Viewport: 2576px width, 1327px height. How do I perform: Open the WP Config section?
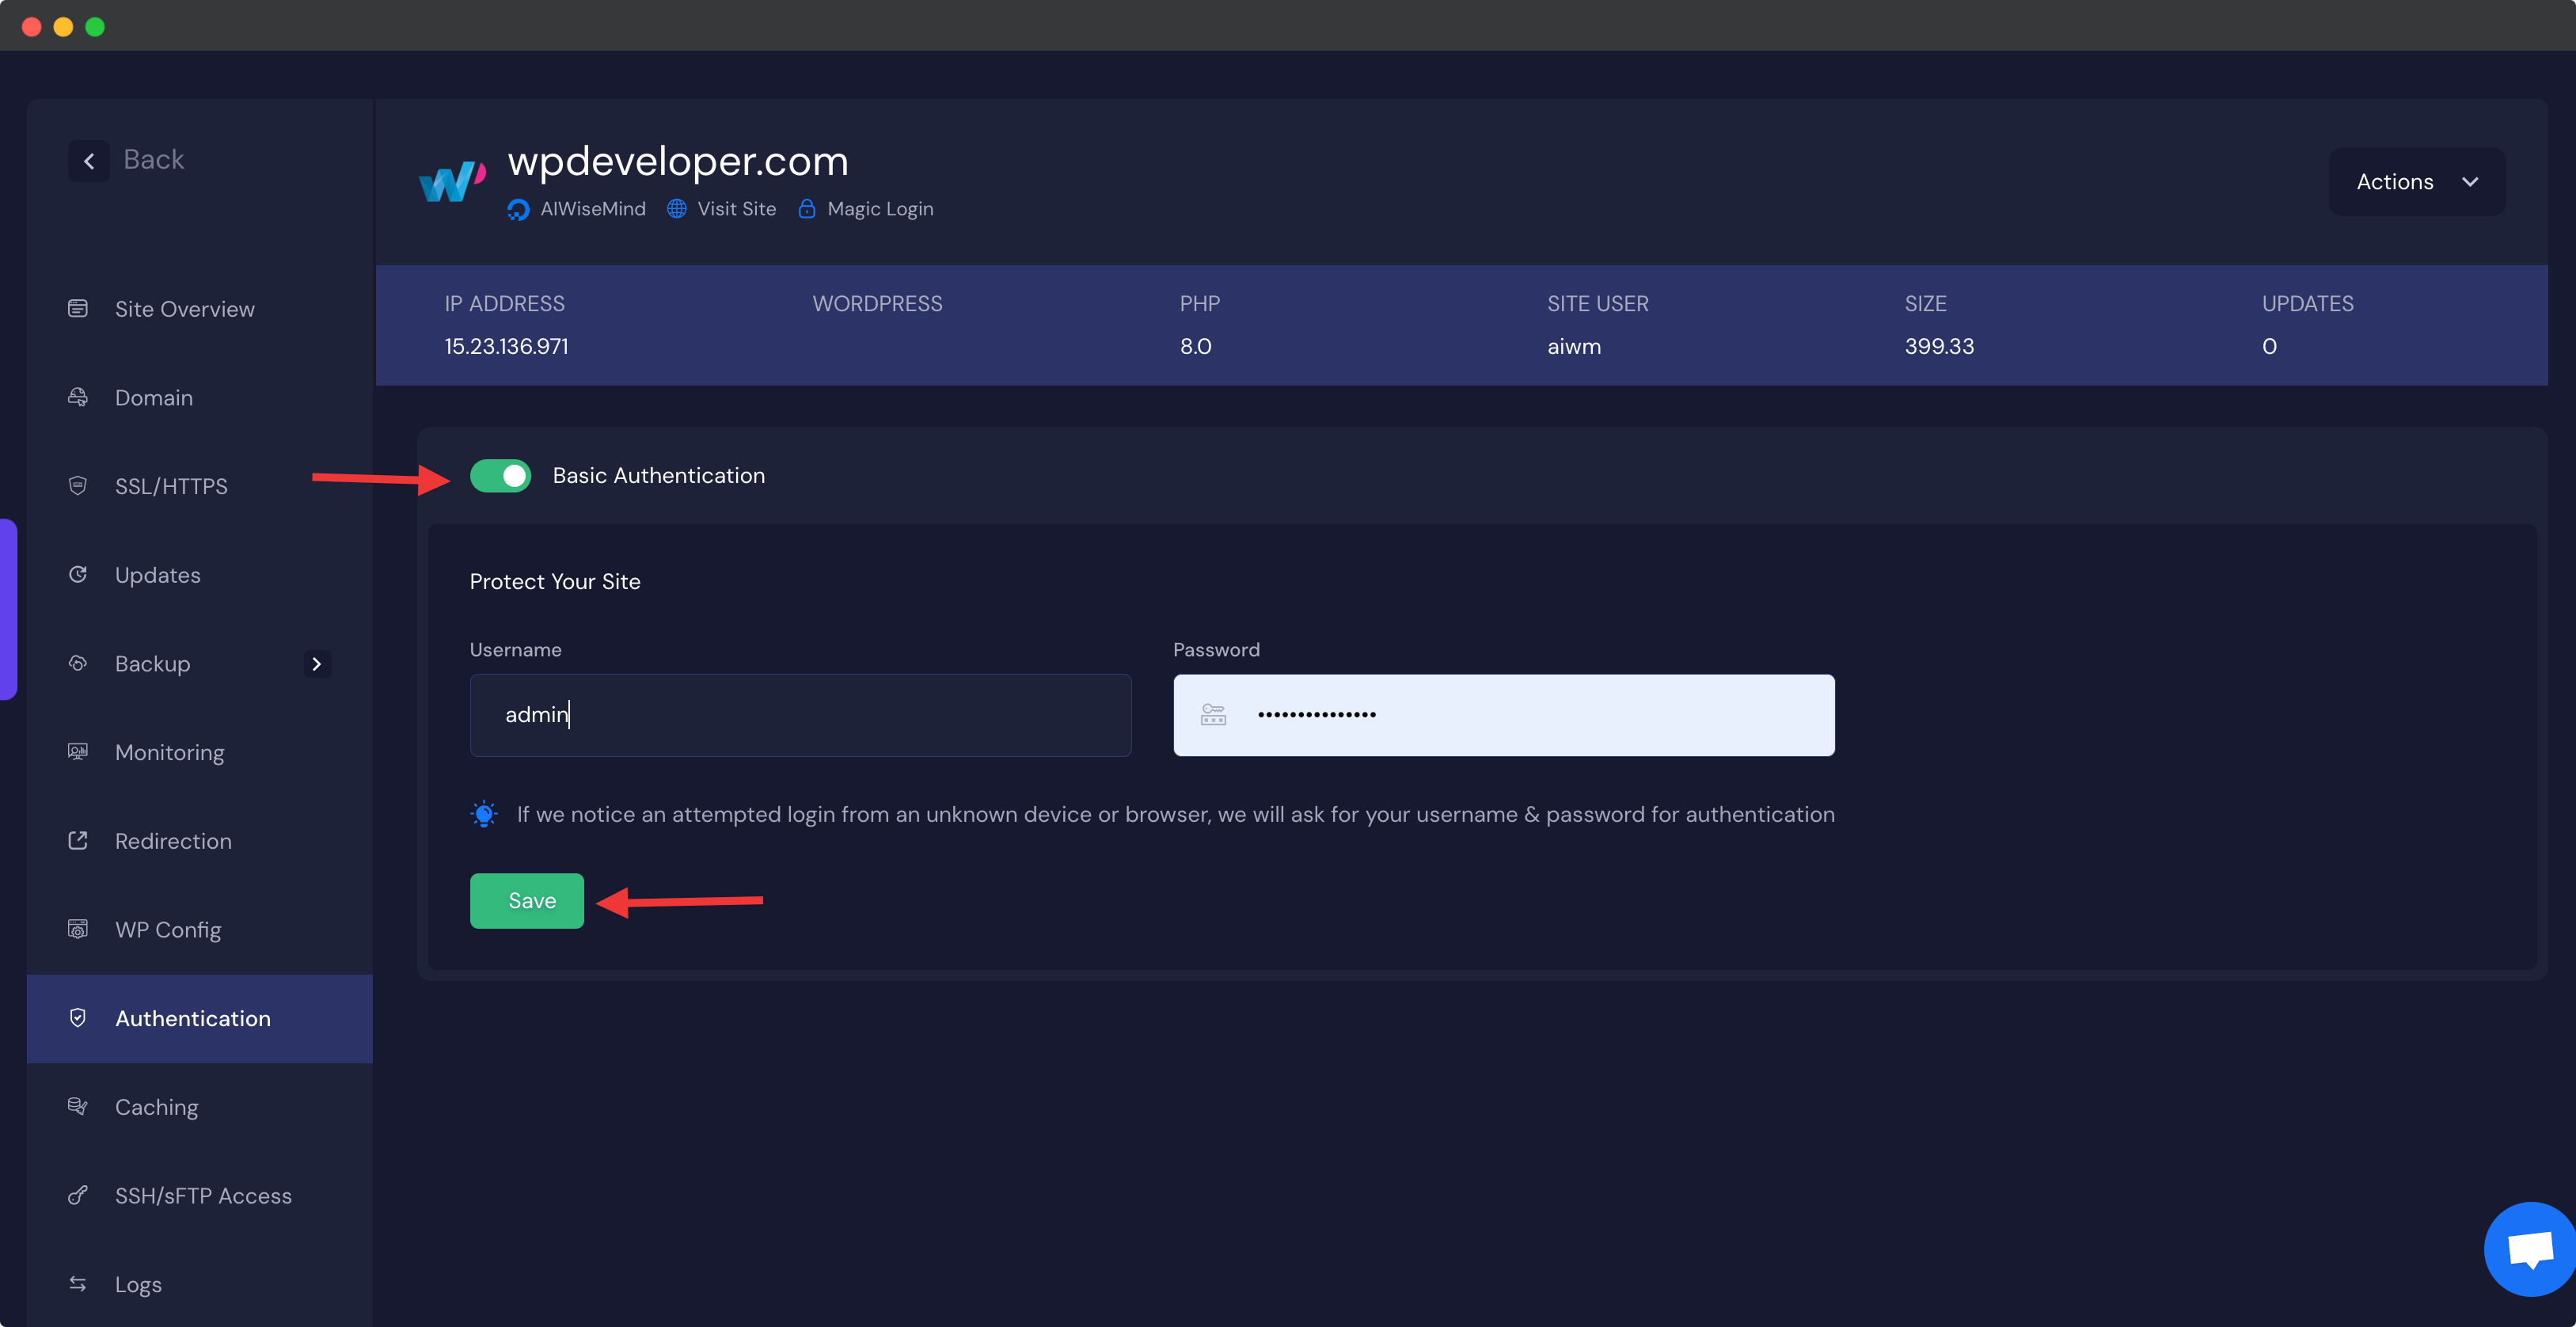click(x=168, y=930)
